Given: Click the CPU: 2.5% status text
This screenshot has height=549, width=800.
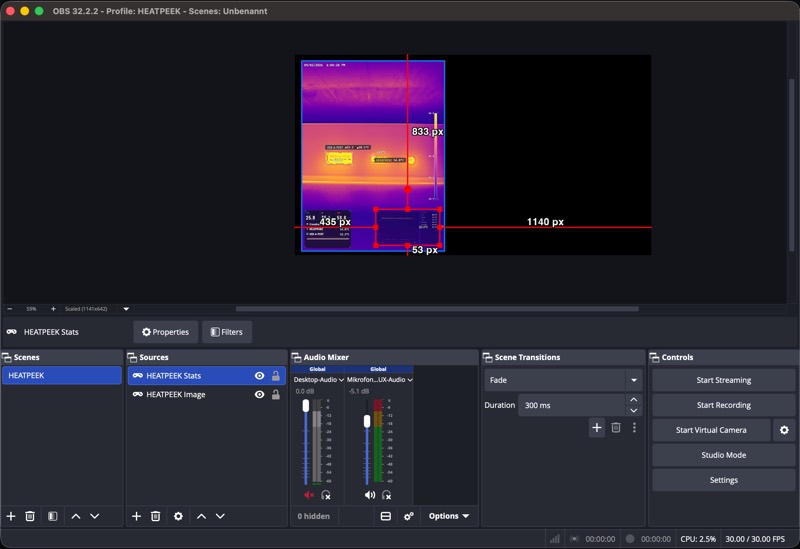Looking at the screenshot, I should click(698, 539).
